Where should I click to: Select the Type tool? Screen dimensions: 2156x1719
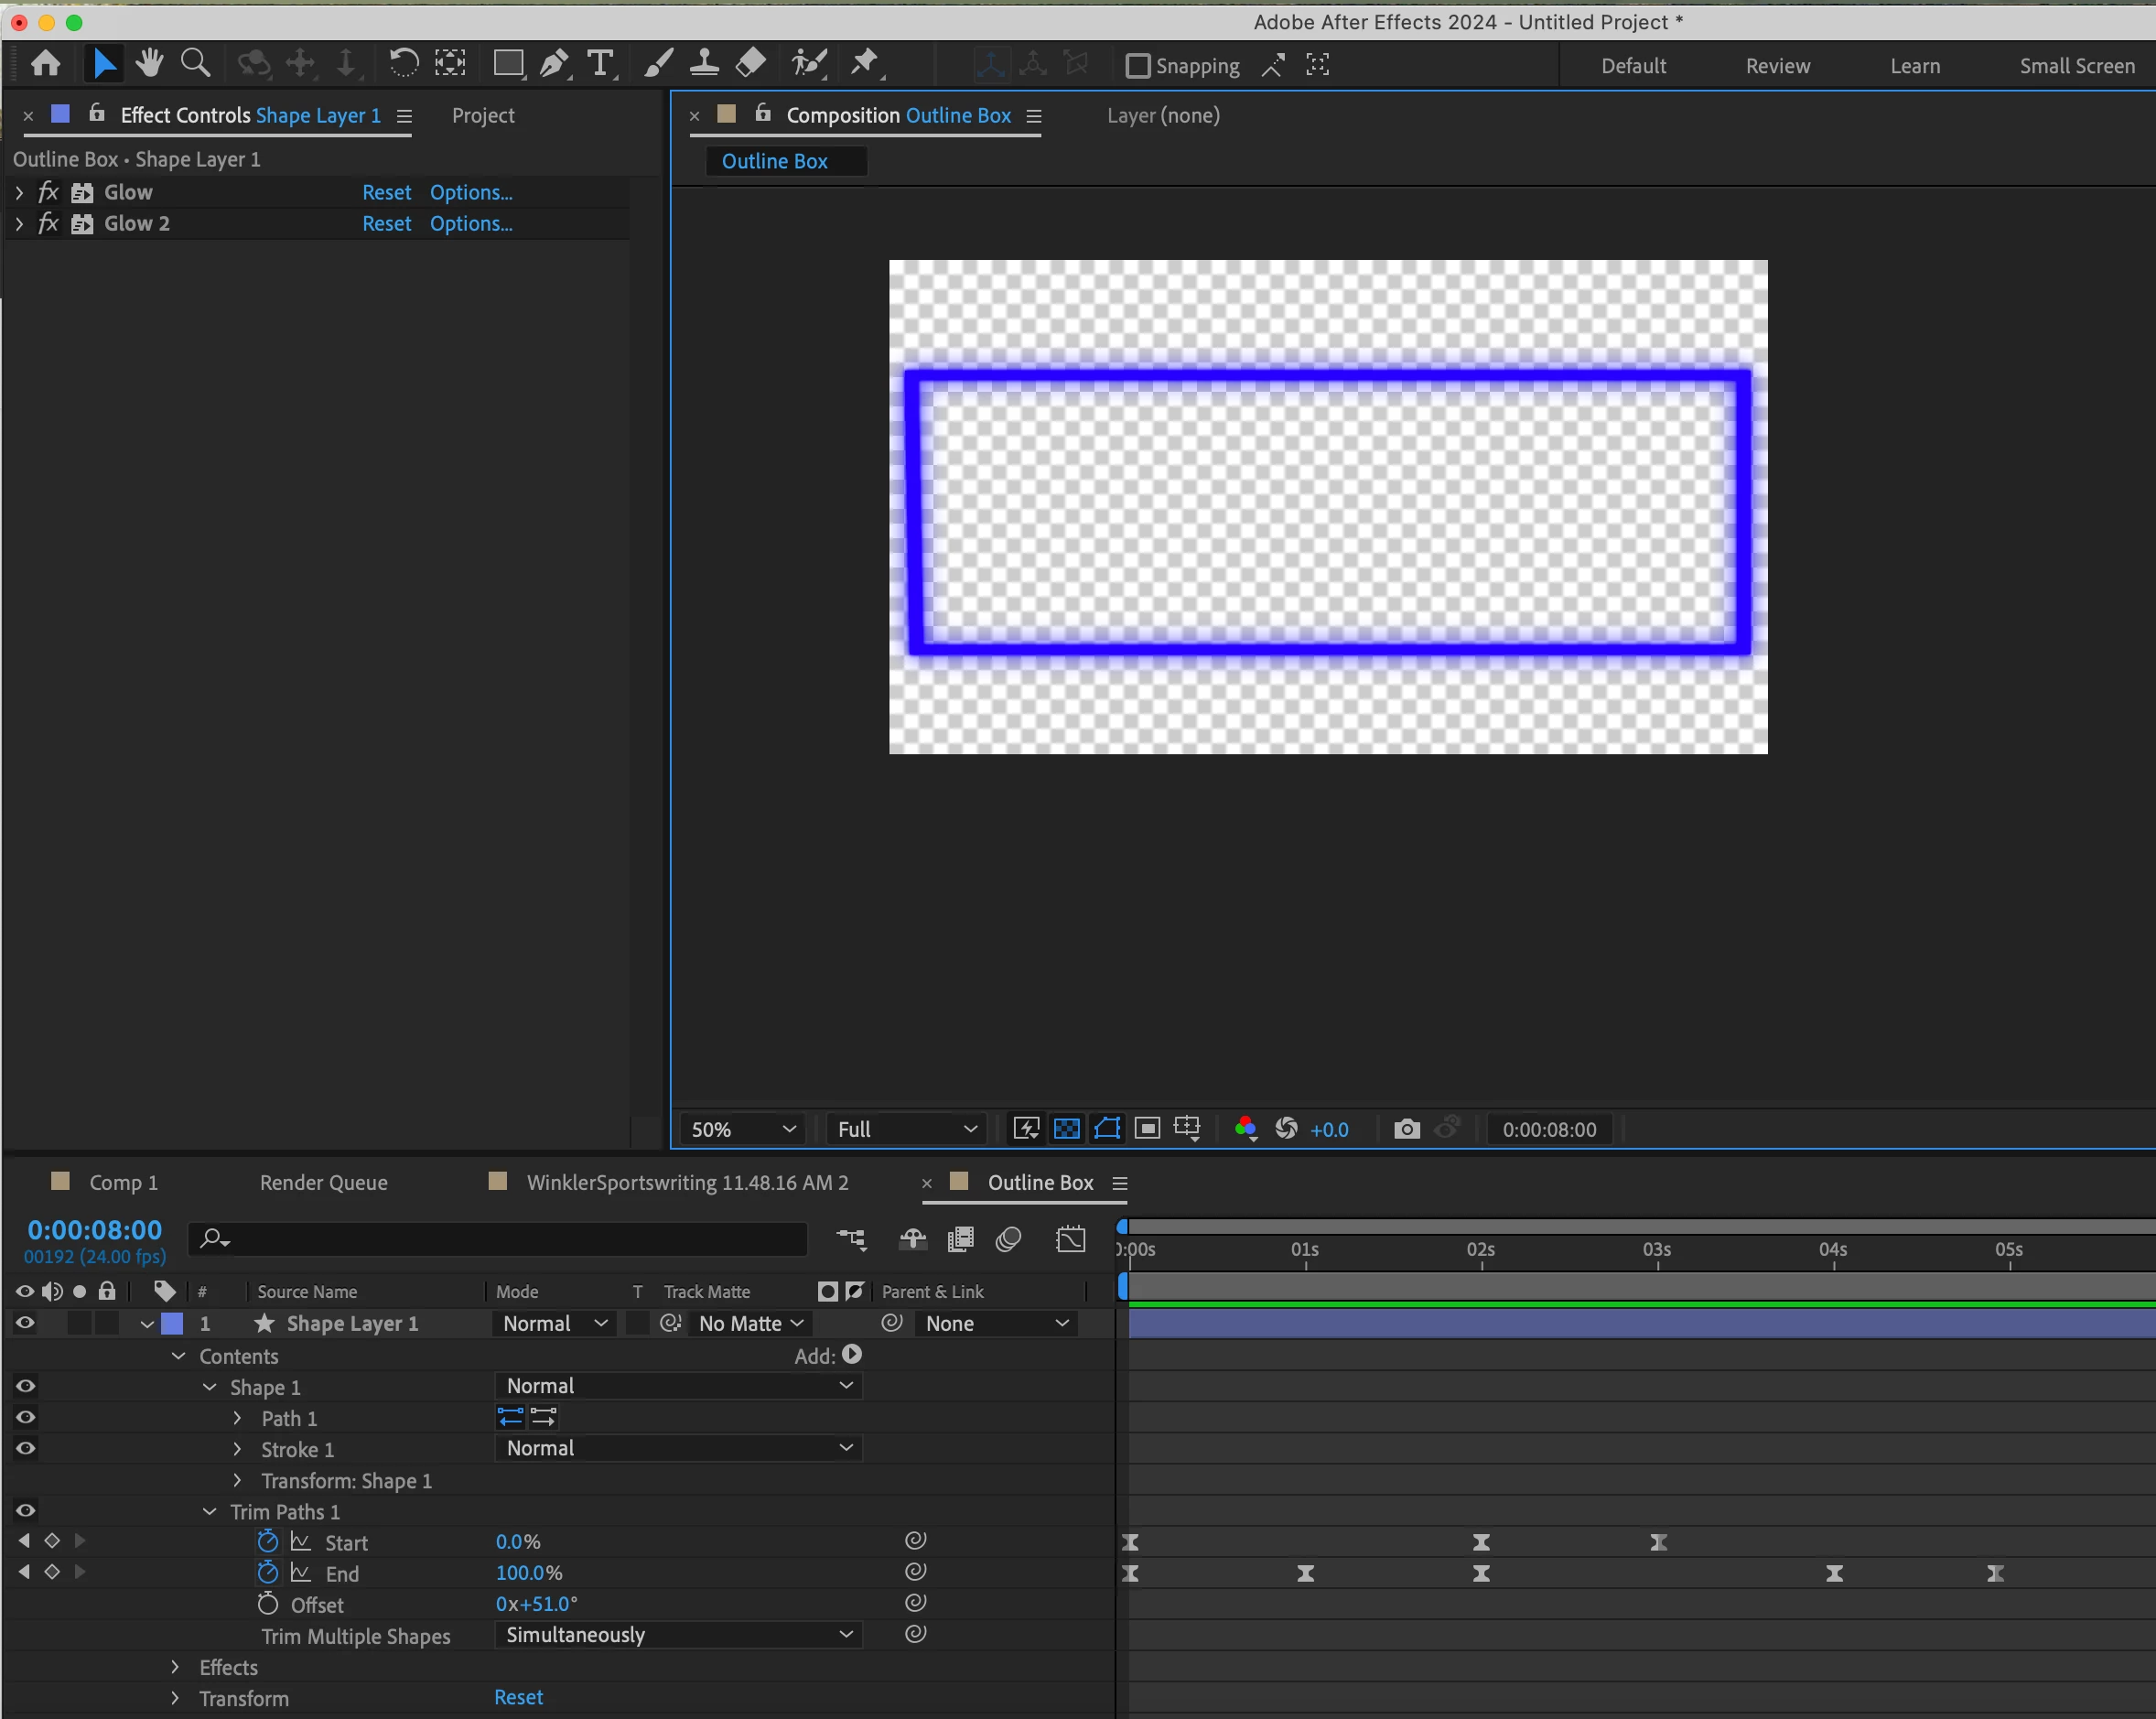(600, 65)
